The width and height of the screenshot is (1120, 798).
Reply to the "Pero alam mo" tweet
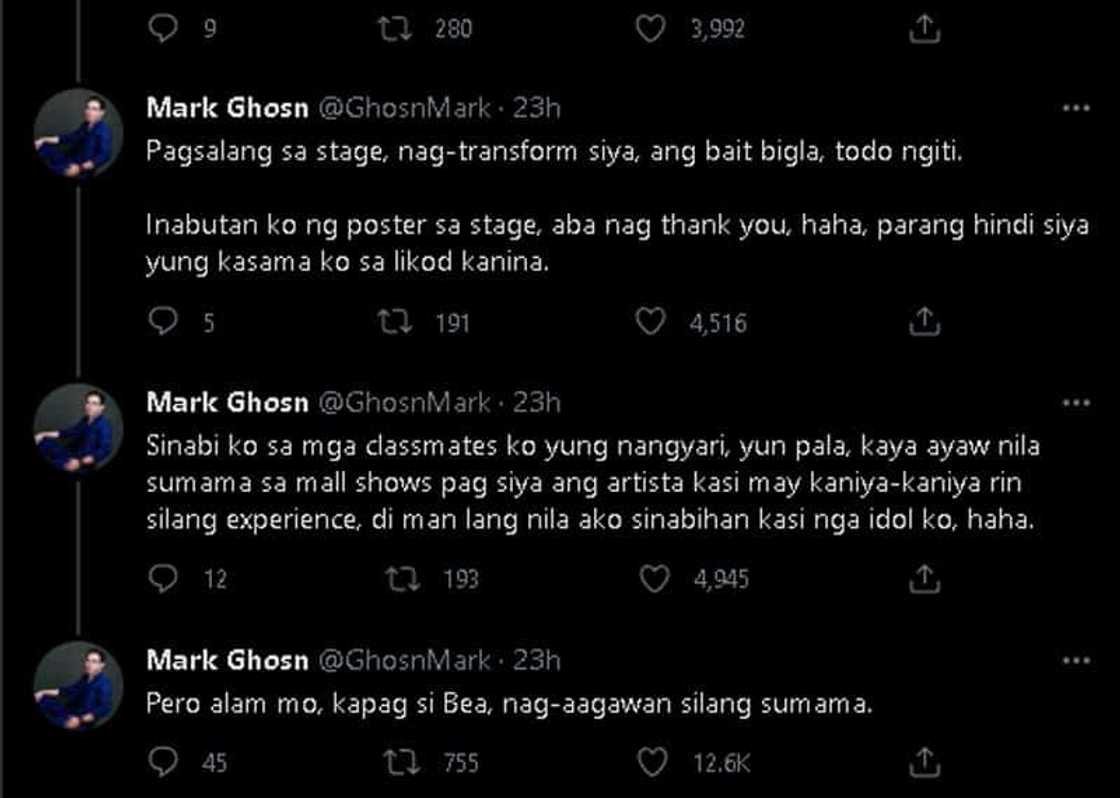[162, 762]
